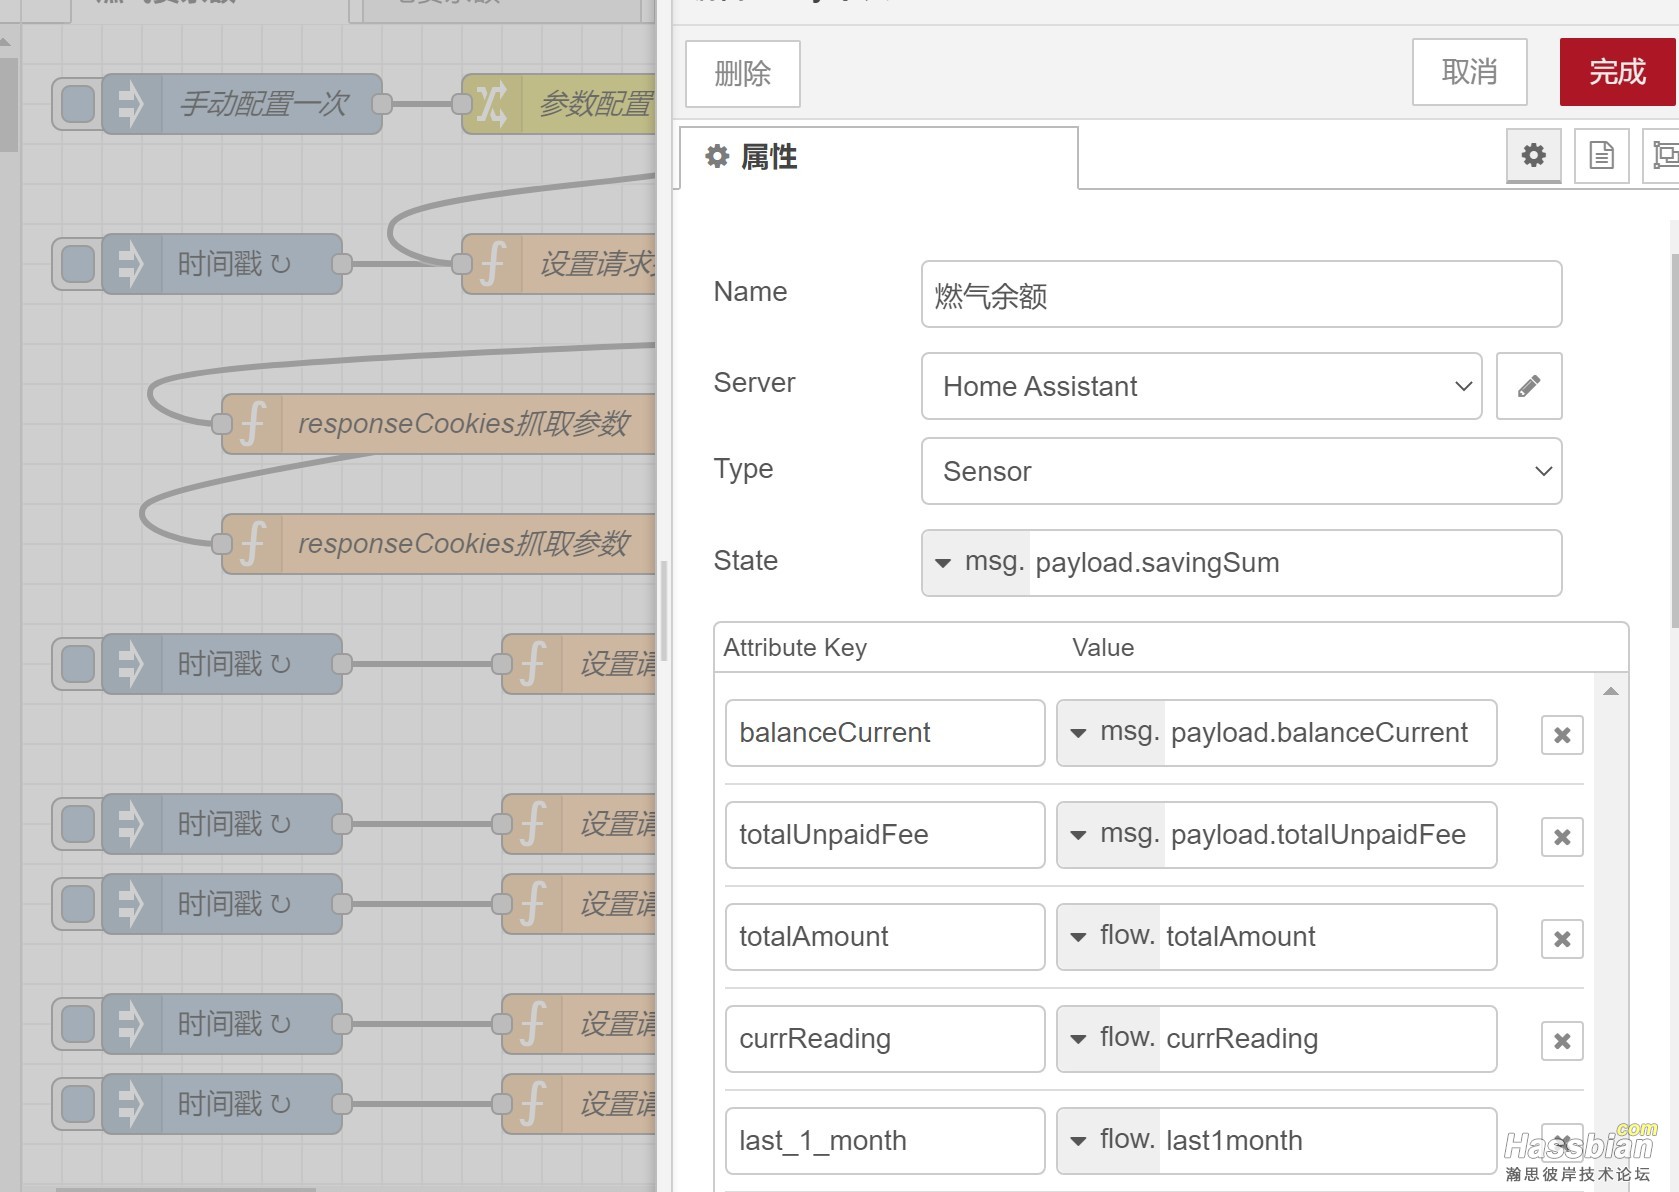Open State type selector msg. dropdown
The image size is (1679, 1192).
(977, 563)
